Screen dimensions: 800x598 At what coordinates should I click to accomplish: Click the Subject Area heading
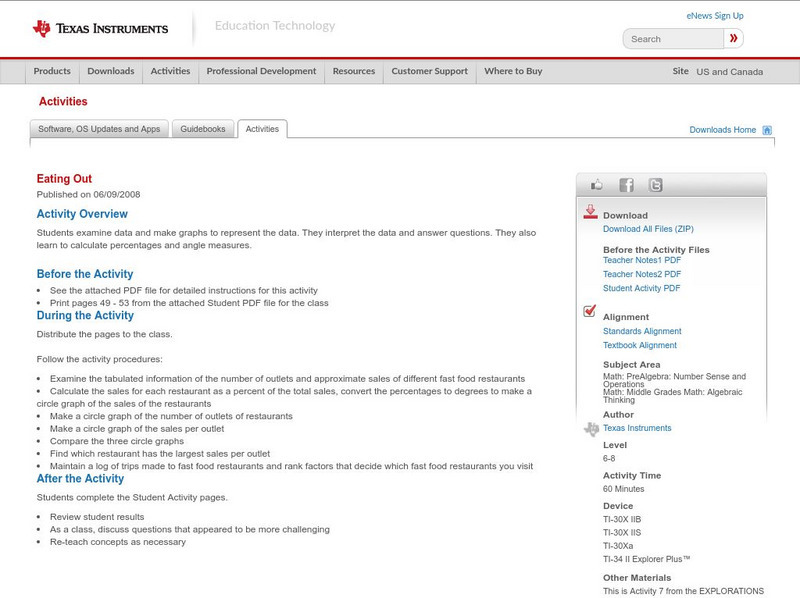632,365
